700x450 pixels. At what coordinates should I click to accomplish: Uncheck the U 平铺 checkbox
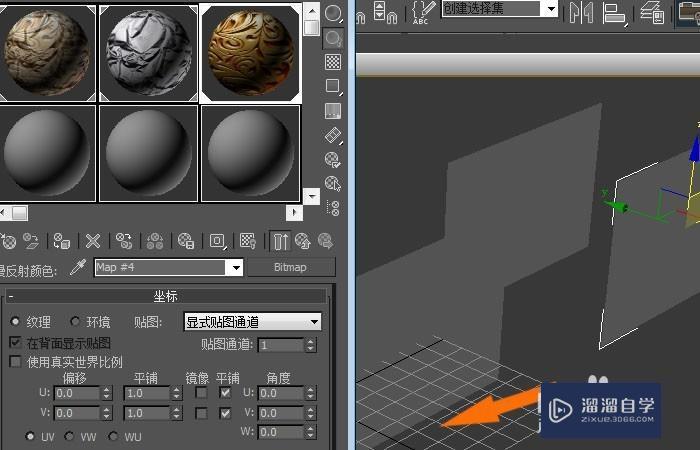[x=225, y=393]
